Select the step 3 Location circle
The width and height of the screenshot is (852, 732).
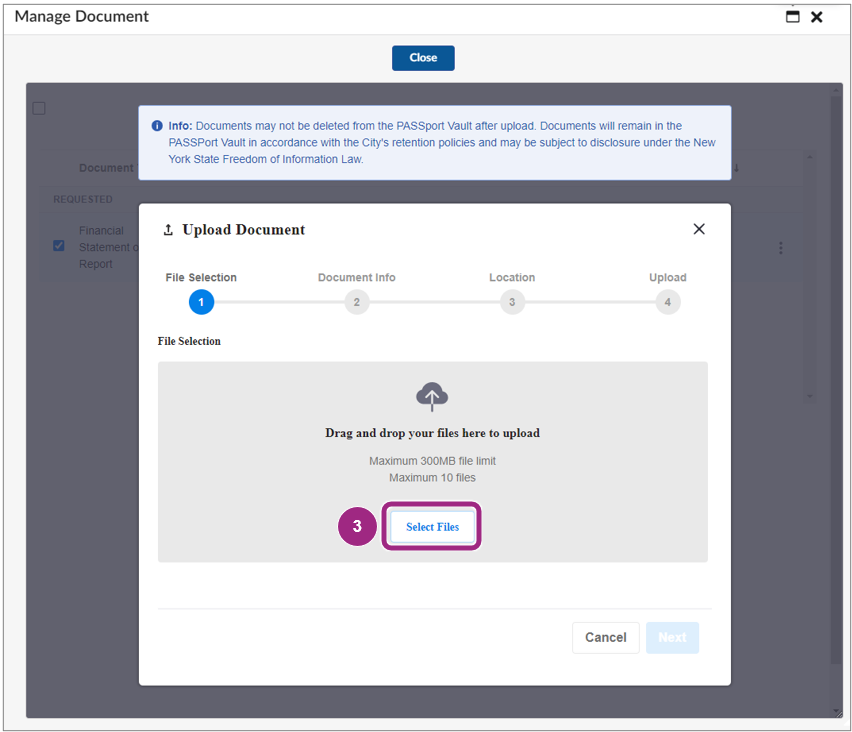click(512, 302)
